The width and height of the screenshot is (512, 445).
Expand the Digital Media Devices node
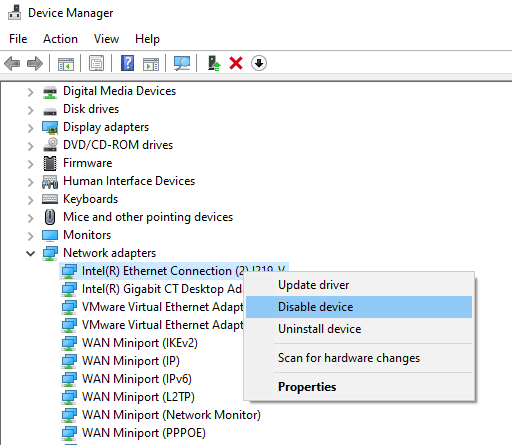[x=30, y=92]
